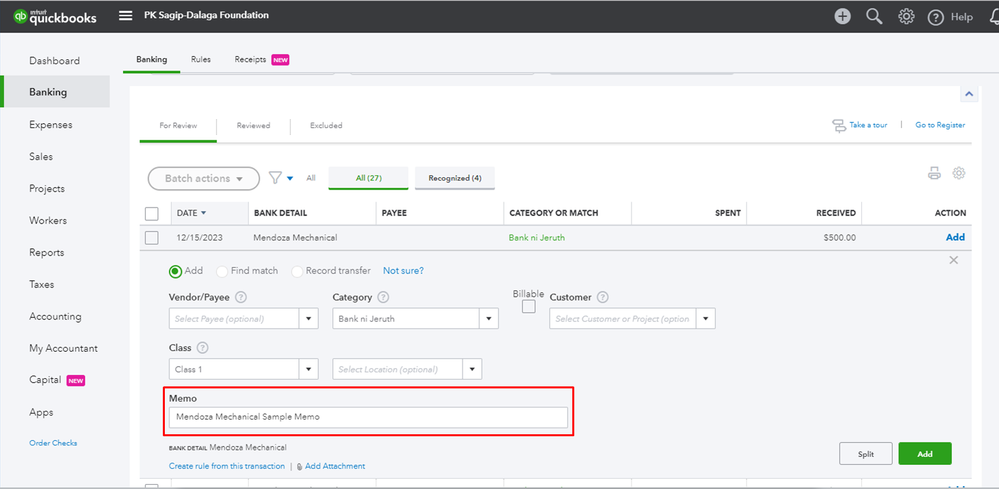The height and width of the screenshot is (489, 999).
Task: Open the Category dropdown arrow
Action: 489,318
